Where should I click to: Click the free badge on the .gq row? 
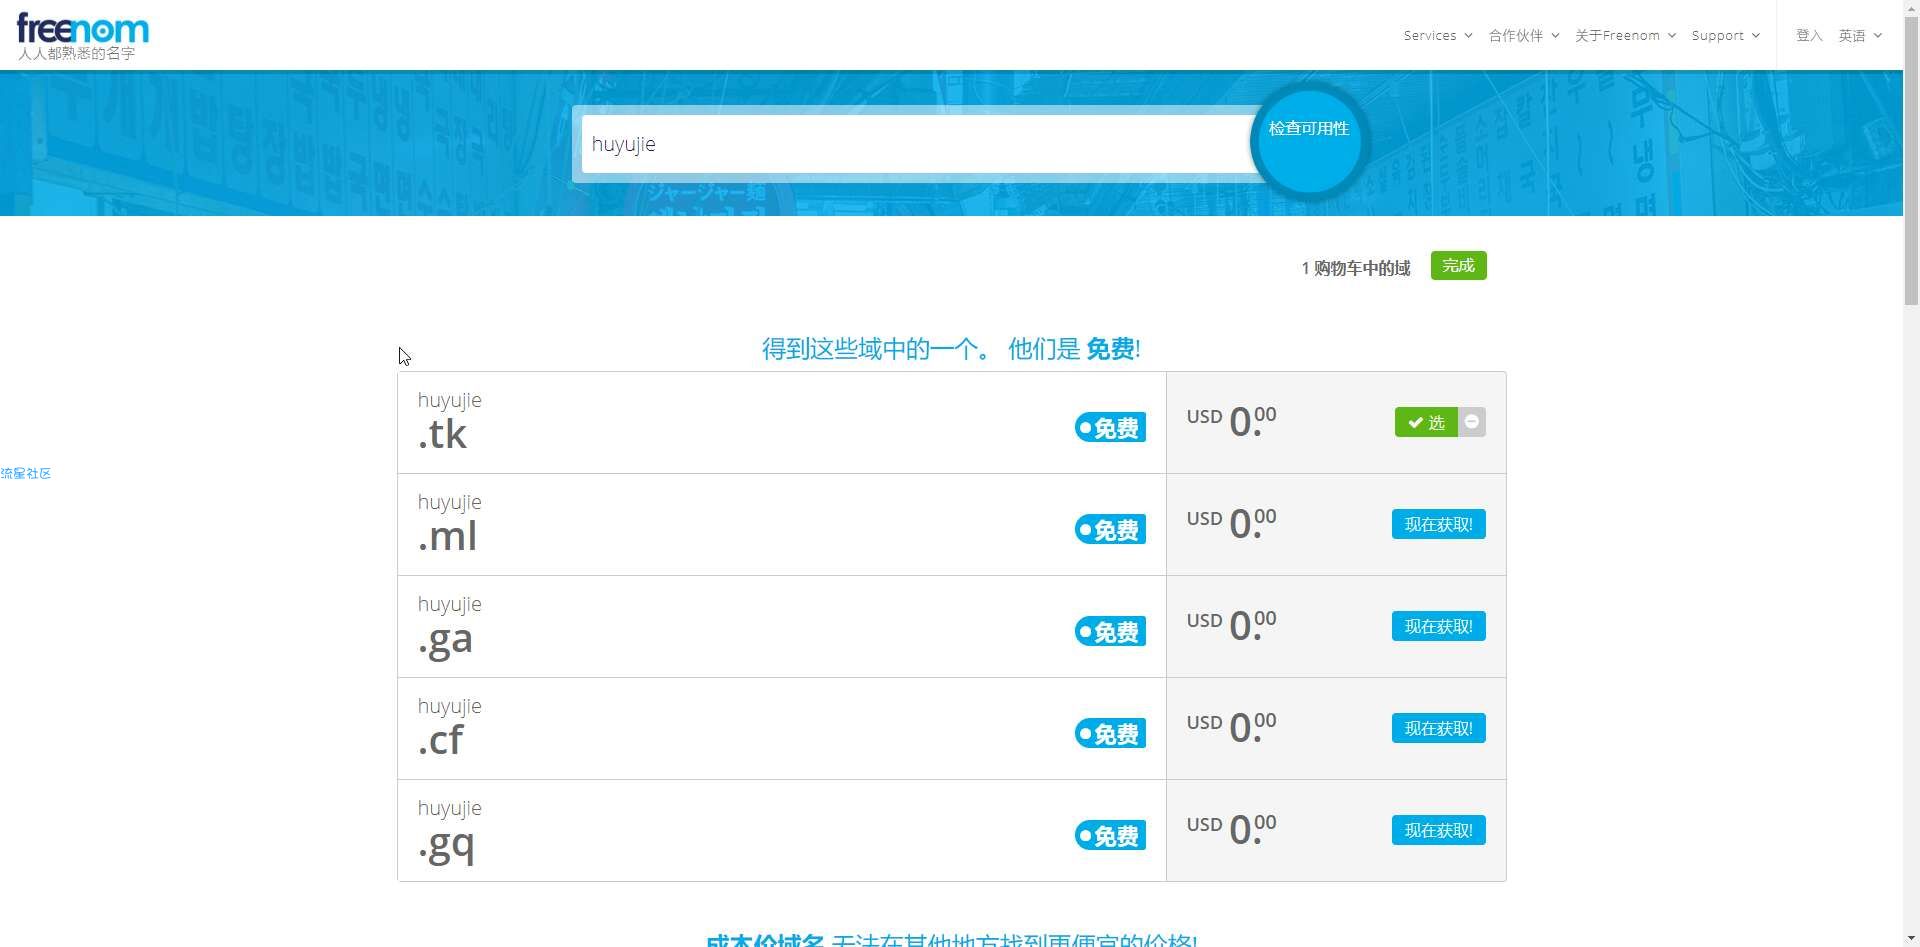tap(1110, 836)
